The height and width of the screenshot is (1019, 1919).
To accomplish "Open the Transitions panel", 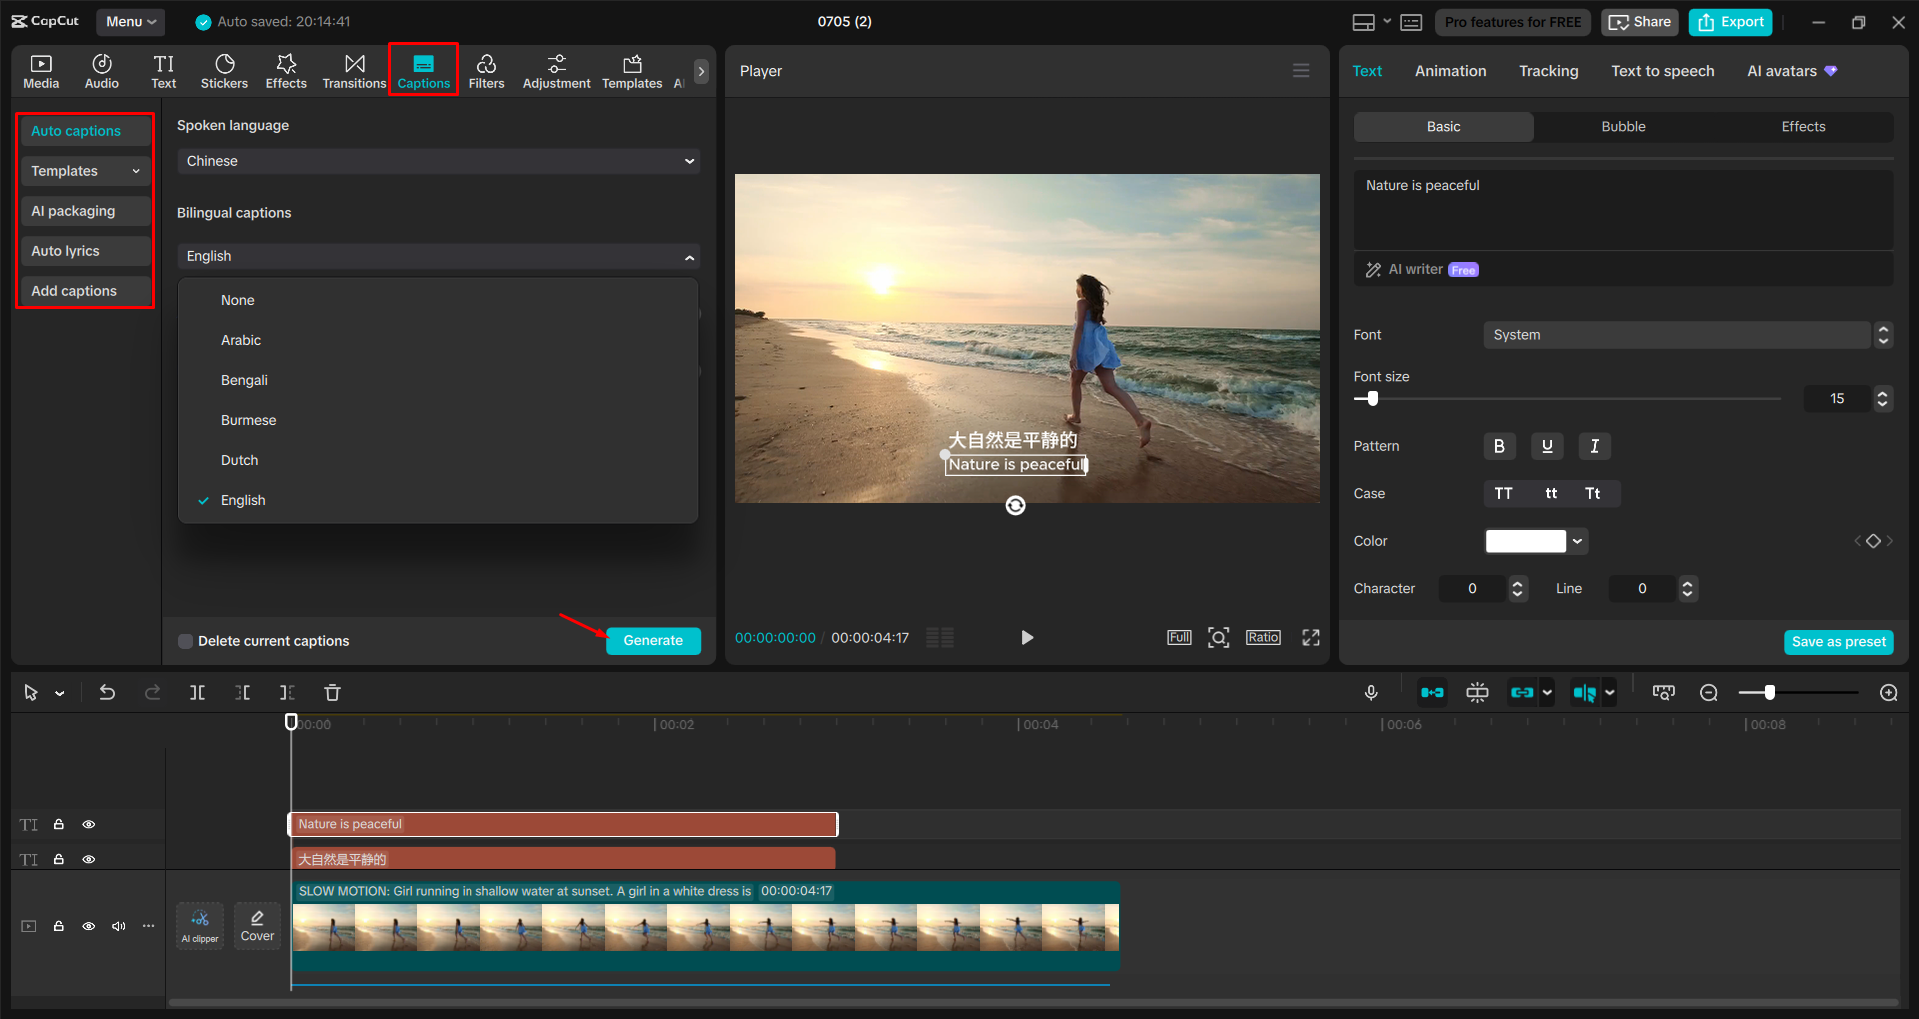I will (354, 70).
